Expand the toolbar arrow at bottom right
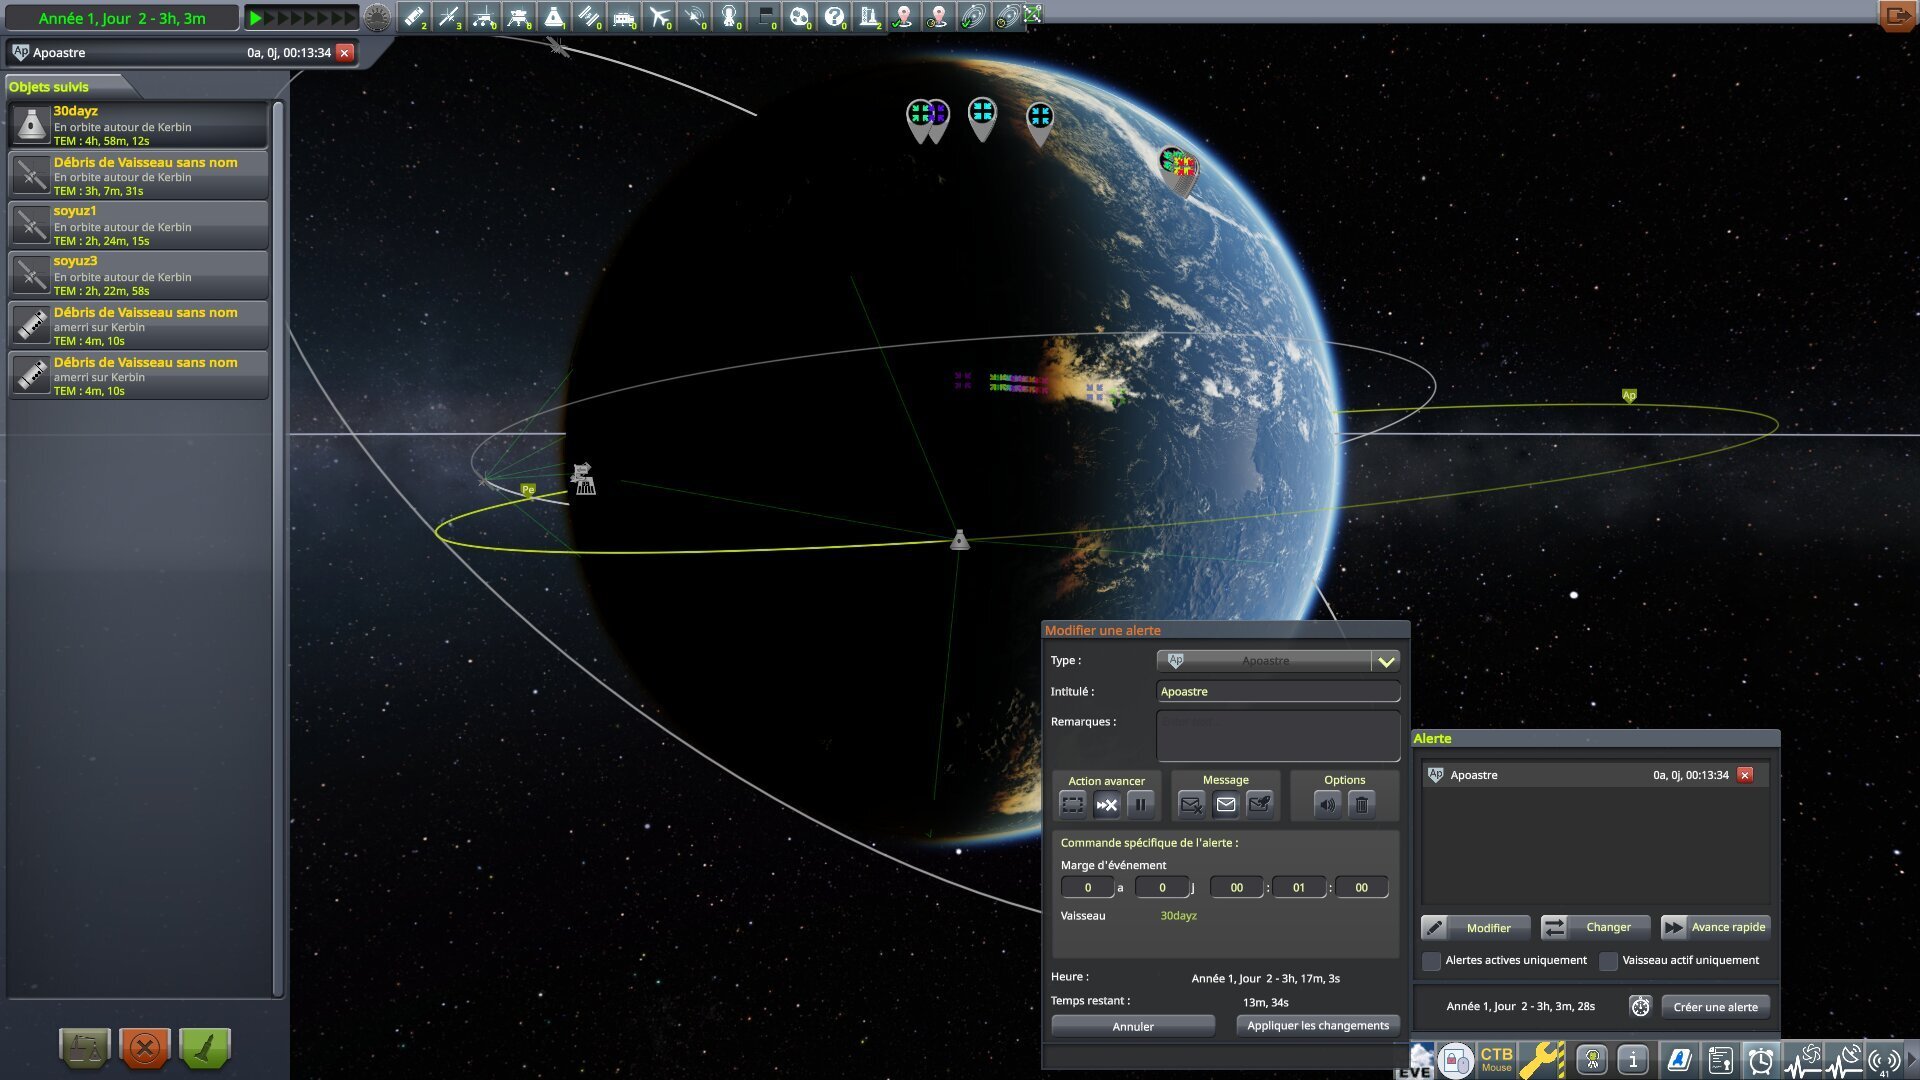 [1912, 1060]
